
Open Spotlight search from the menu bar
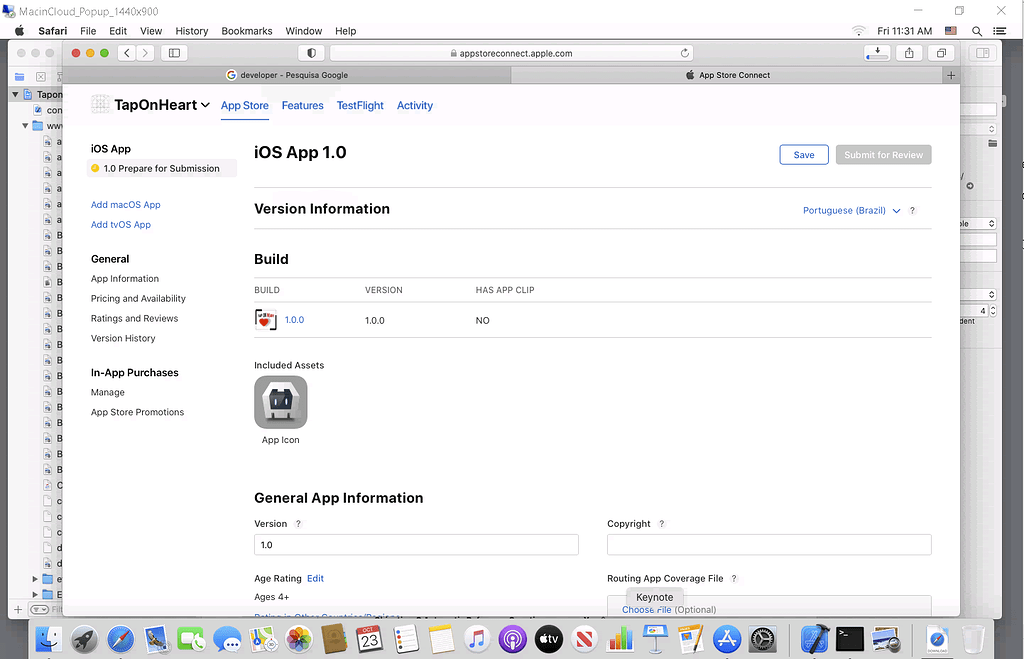[x=976, y=31]
